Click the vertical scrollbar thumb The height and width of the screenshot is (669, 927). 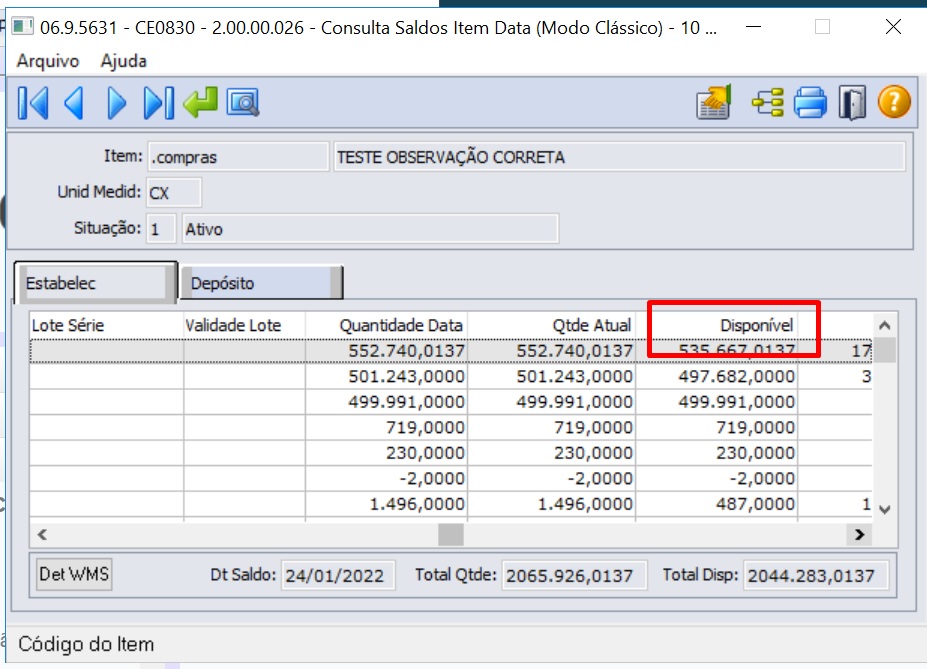coord(884,350)
